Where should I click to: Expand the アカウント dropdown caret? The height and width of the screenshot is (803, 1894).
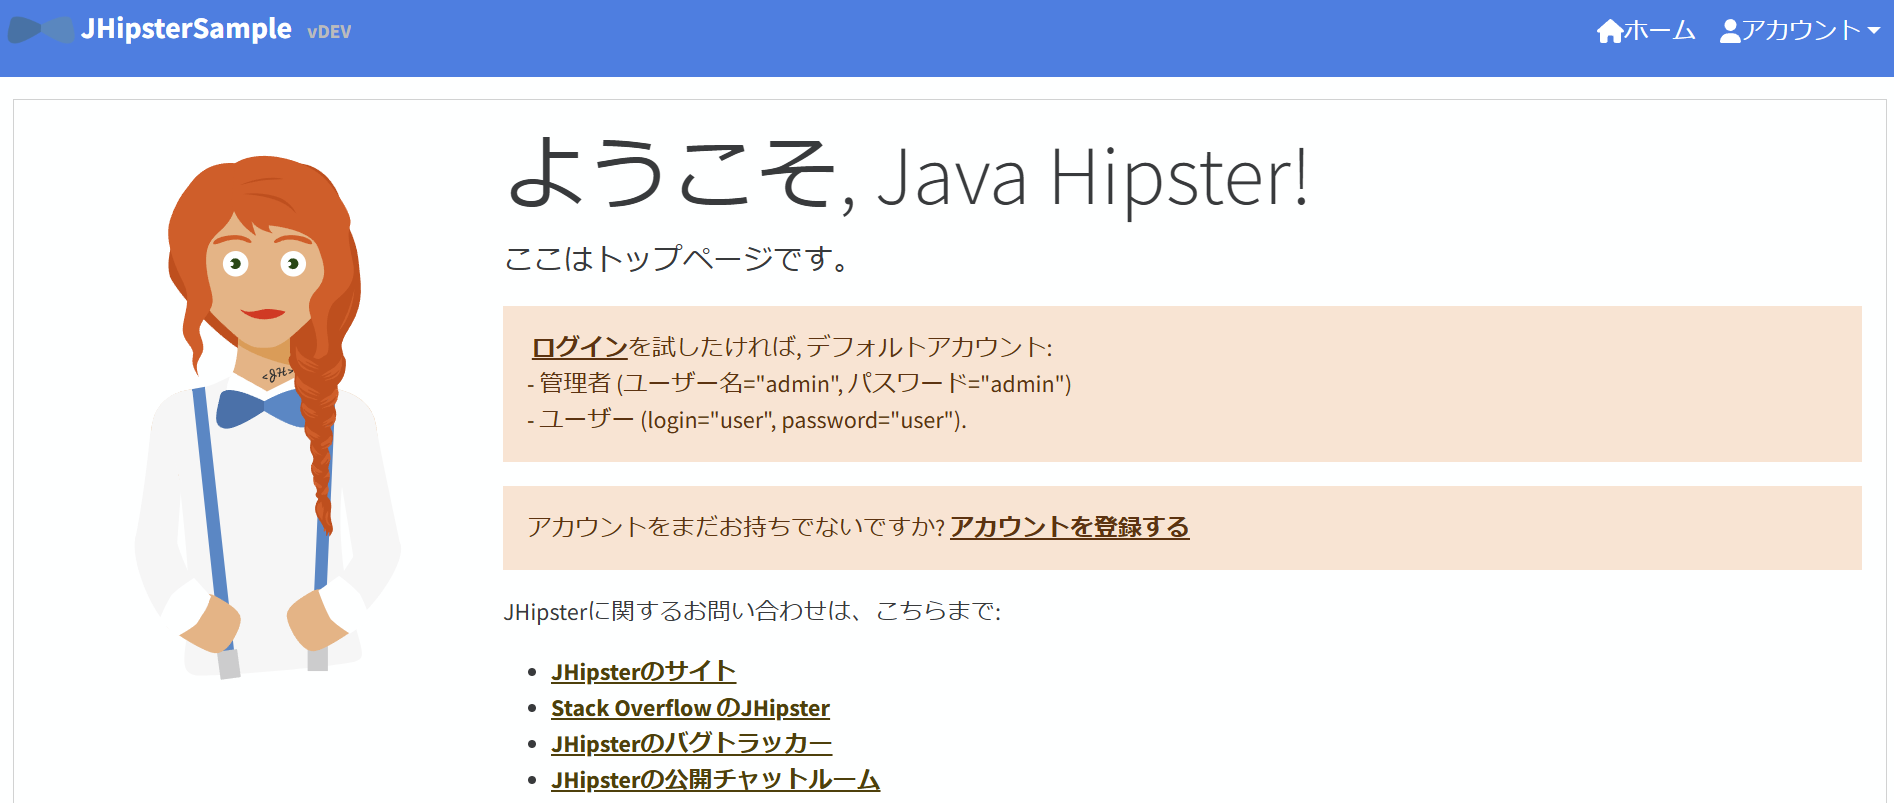[x=1874, y=31]
